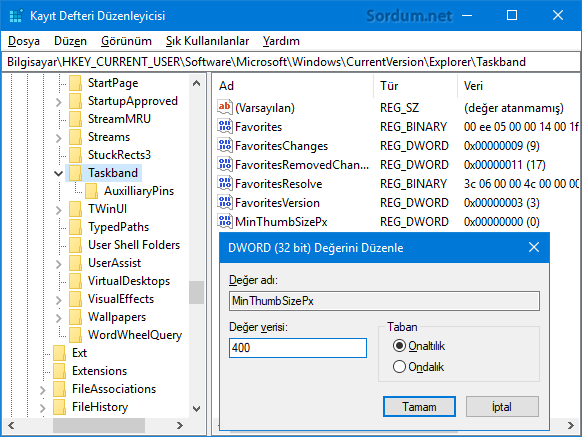582x437 pixels.
Task: Collapse the Taskband tree node
Action: pos(58,173)
